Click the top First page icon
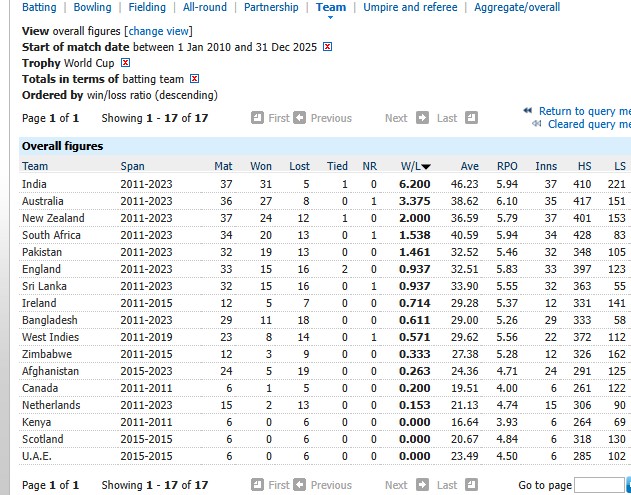Screen dimensions: 631x495 pyautogui.click(x=257, y=118)
